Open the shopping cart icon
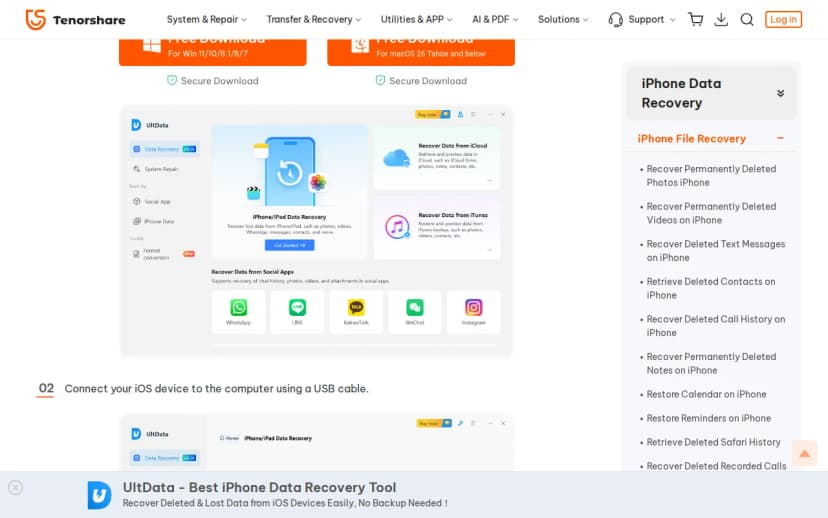The image size is (828, 518). [696, 19]
